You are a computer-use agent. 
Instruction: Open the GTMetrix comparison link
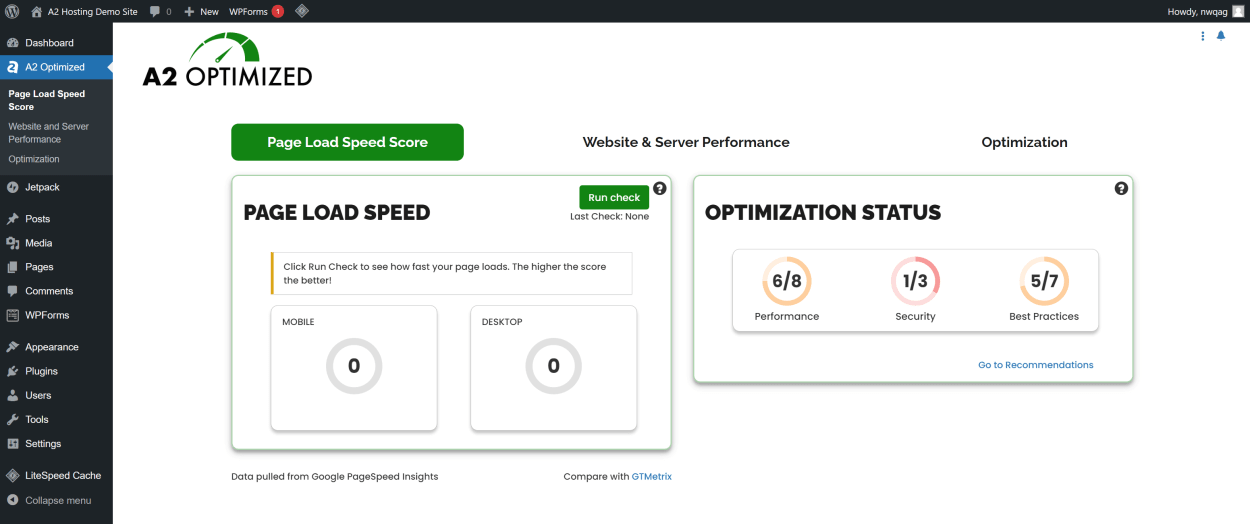pyautogui.click(x=652, y=477)
